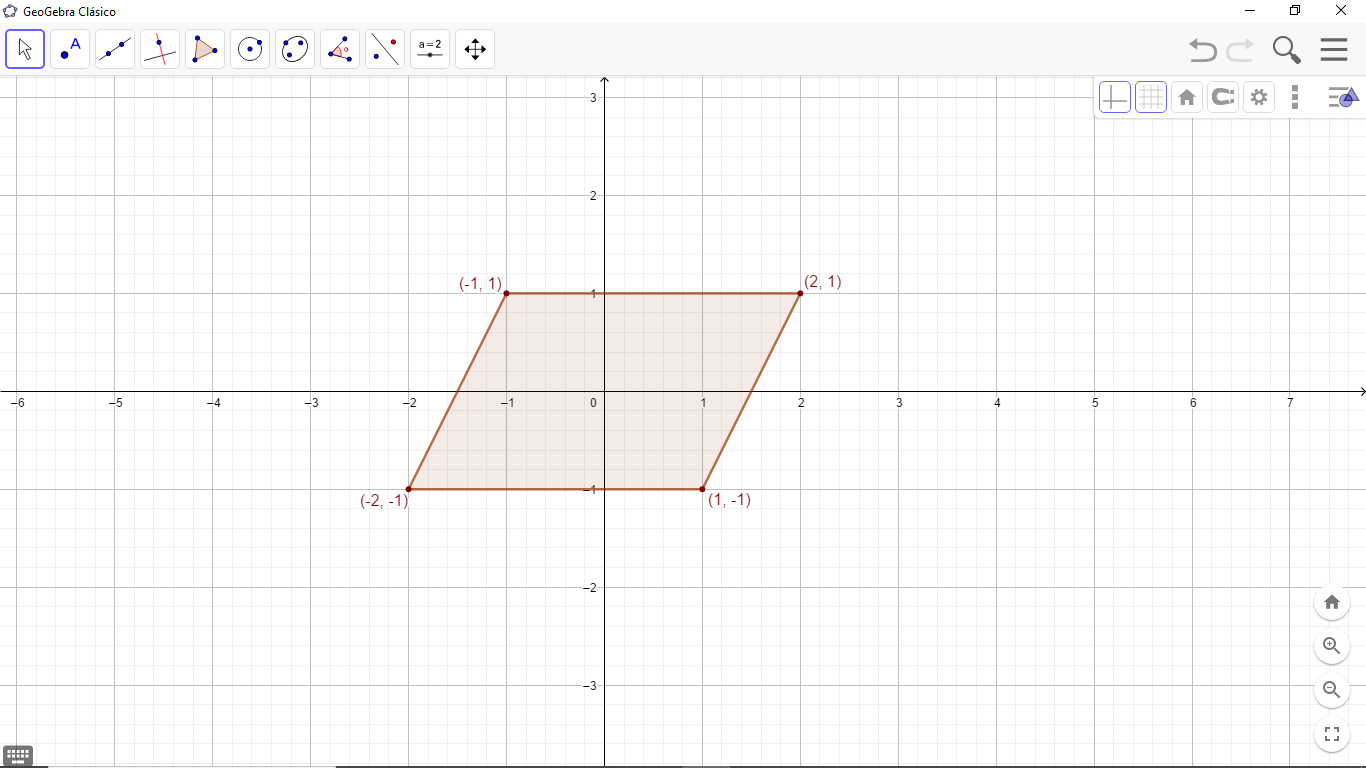Open the virtual keyboard button
The width and height of the screenshot is (1366, 768).
18,755
